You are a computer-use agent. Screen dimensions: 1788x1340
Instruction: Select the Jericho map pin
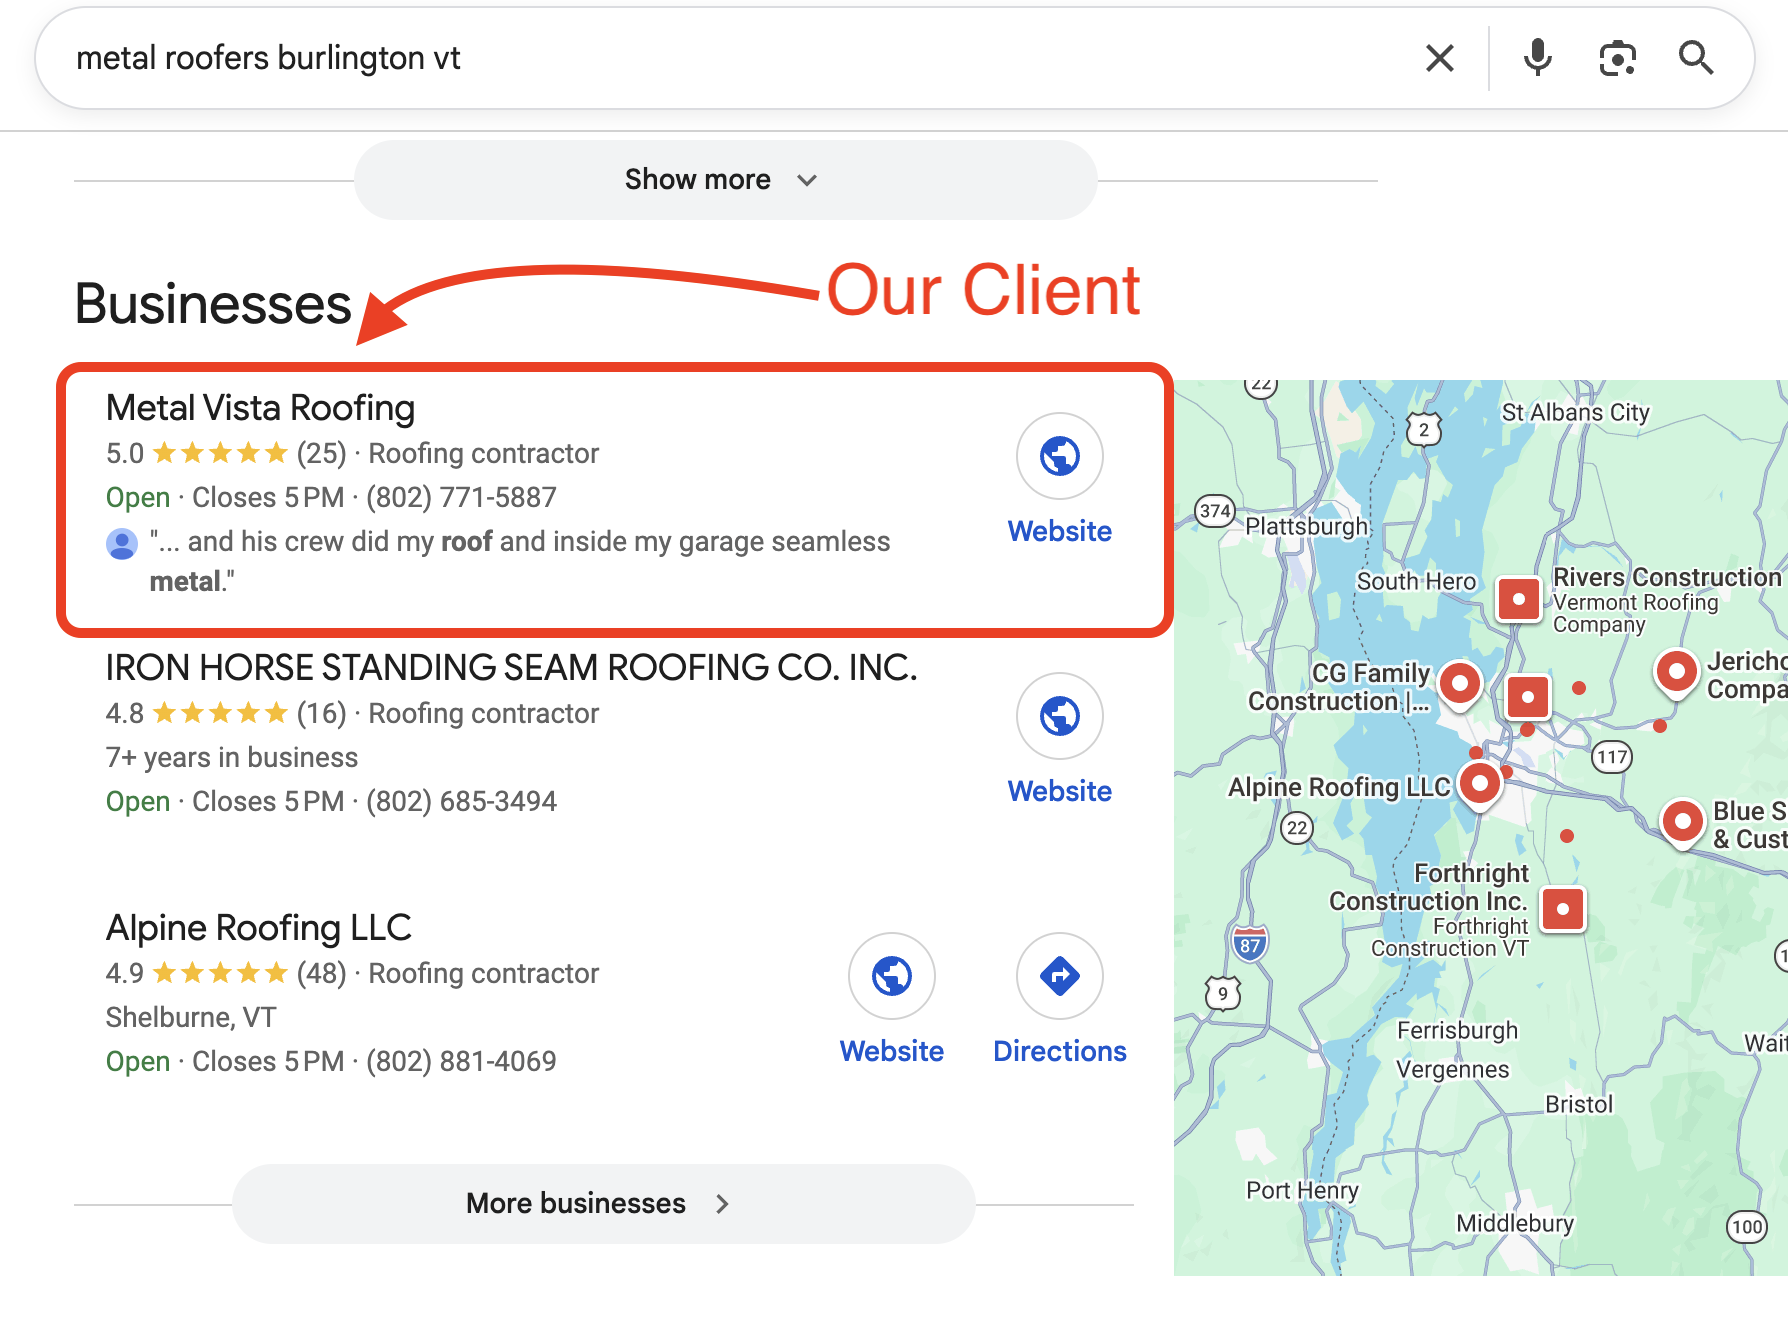coord(1677,673)
